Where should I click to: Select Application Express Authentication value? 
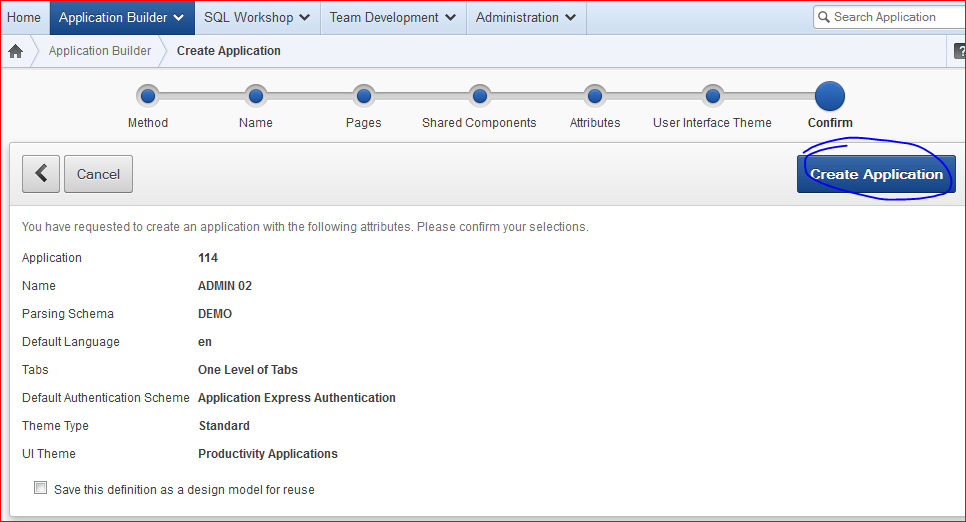click(297, 398)
